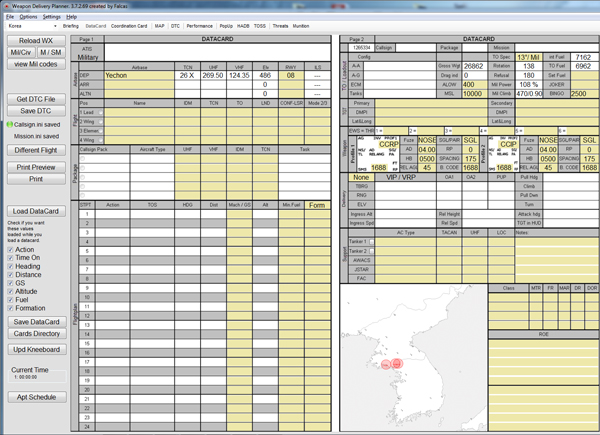This screenshot has width=600, height=435.
Task: Click the MSL 10000 value
Action: (x=474, y=94)
